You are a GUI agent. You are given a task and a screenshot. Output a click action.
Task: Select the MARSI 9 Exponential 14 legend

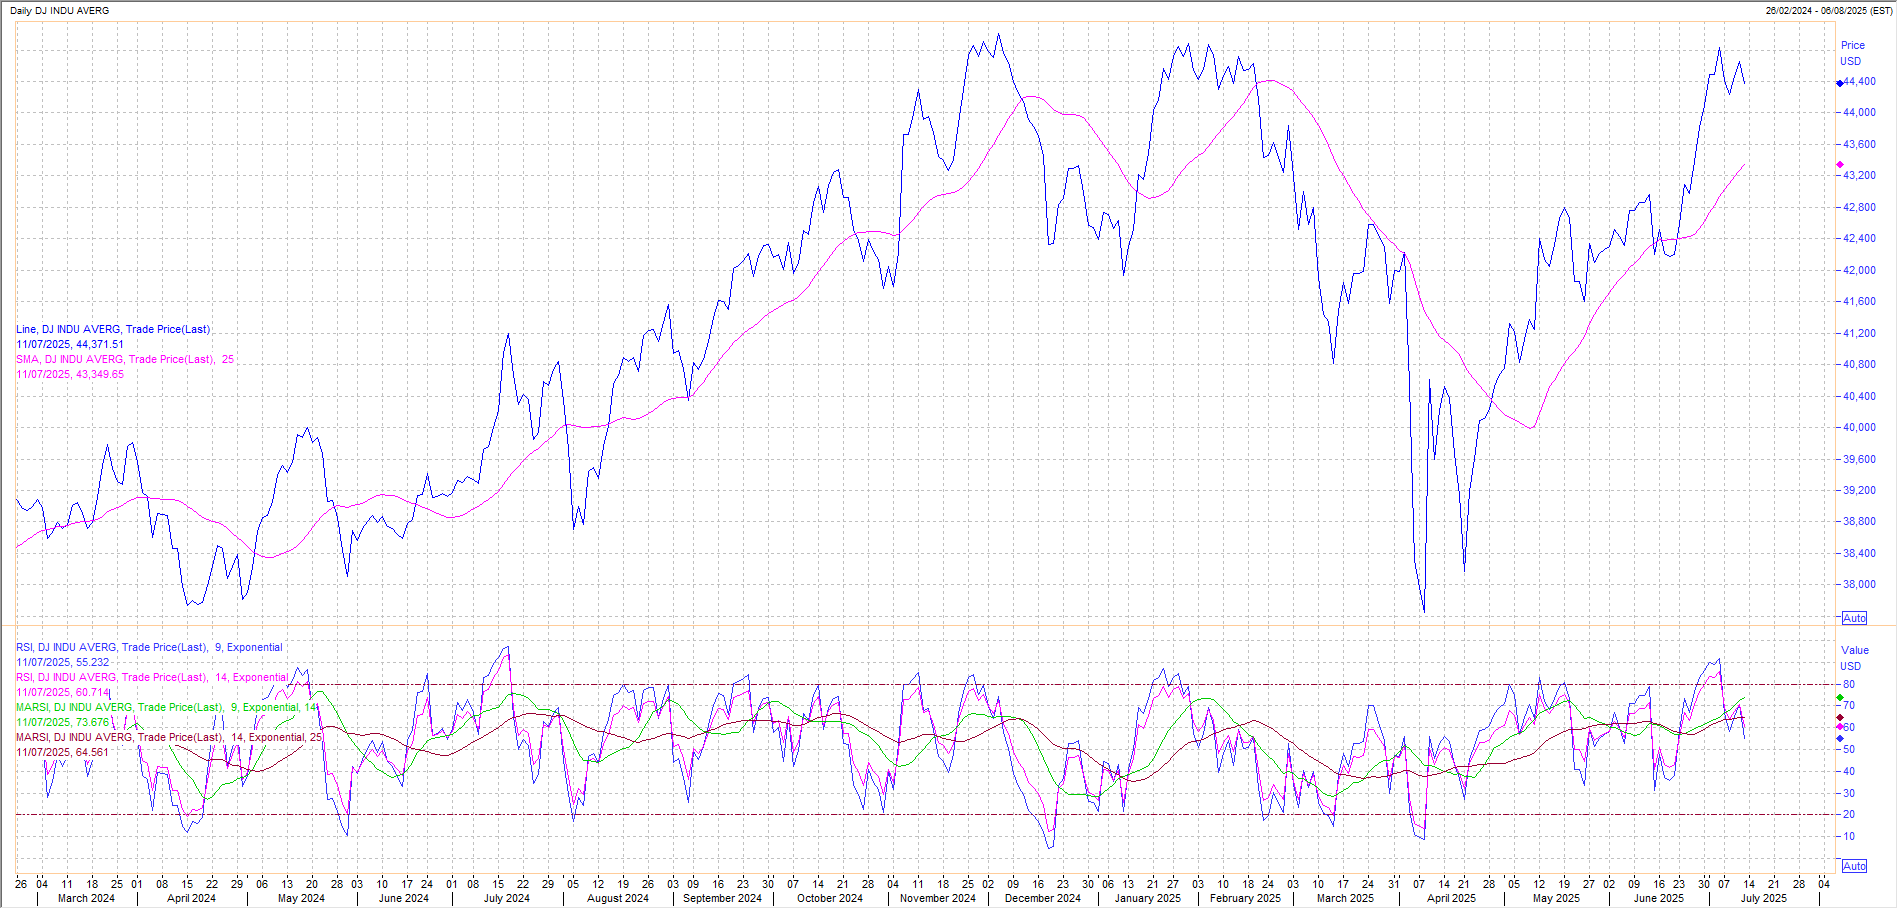point(166,707)
